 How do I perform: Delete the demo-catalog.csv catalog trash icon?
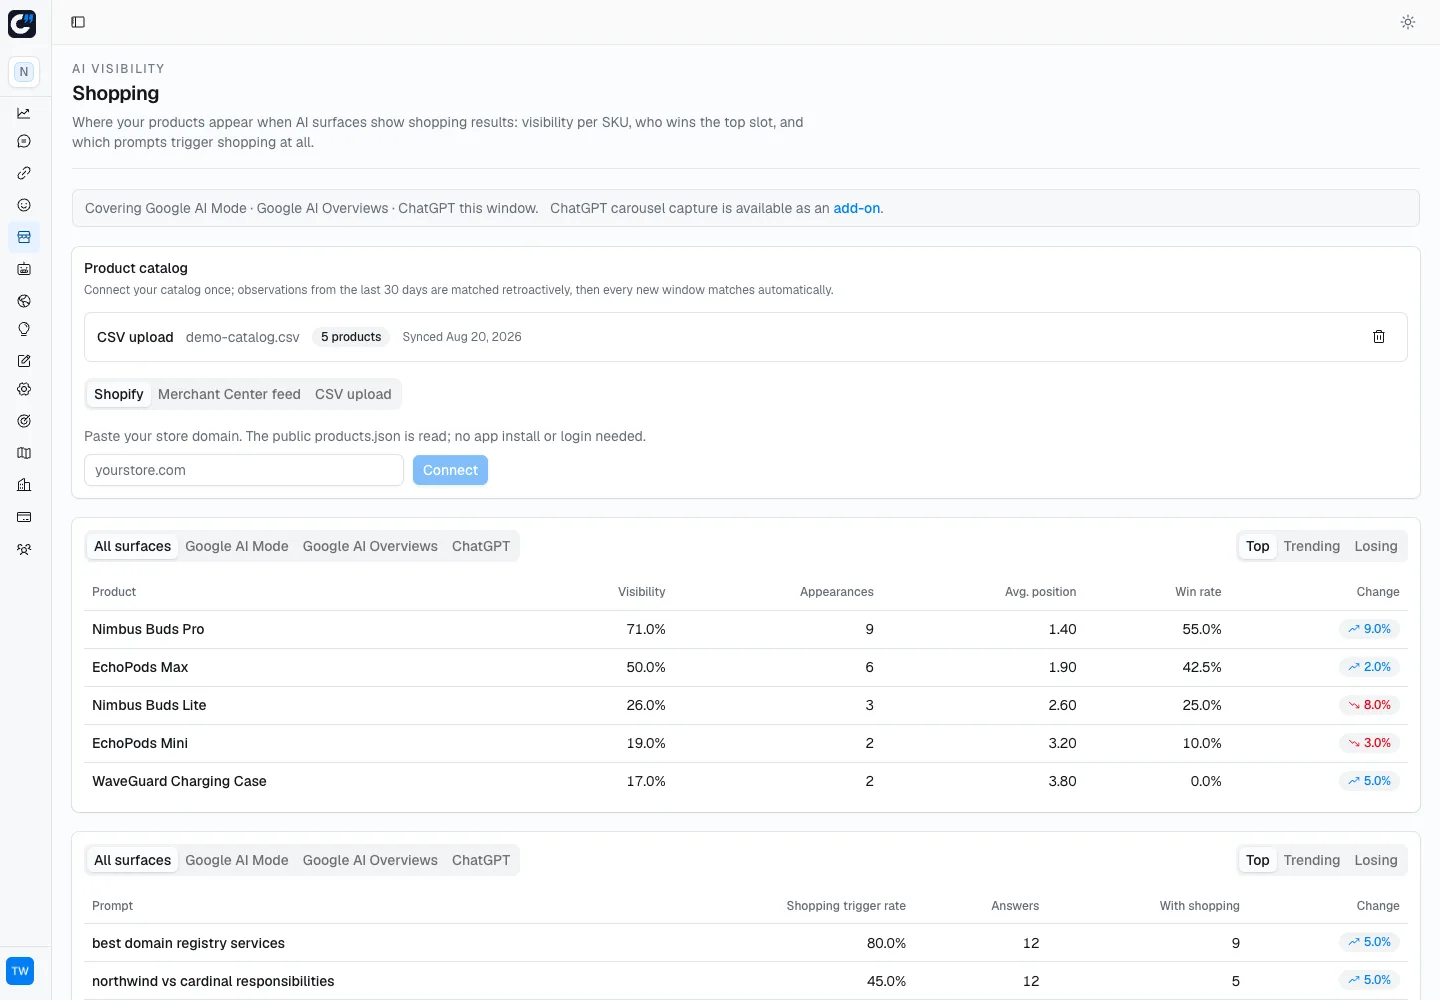click(1379, 337)
